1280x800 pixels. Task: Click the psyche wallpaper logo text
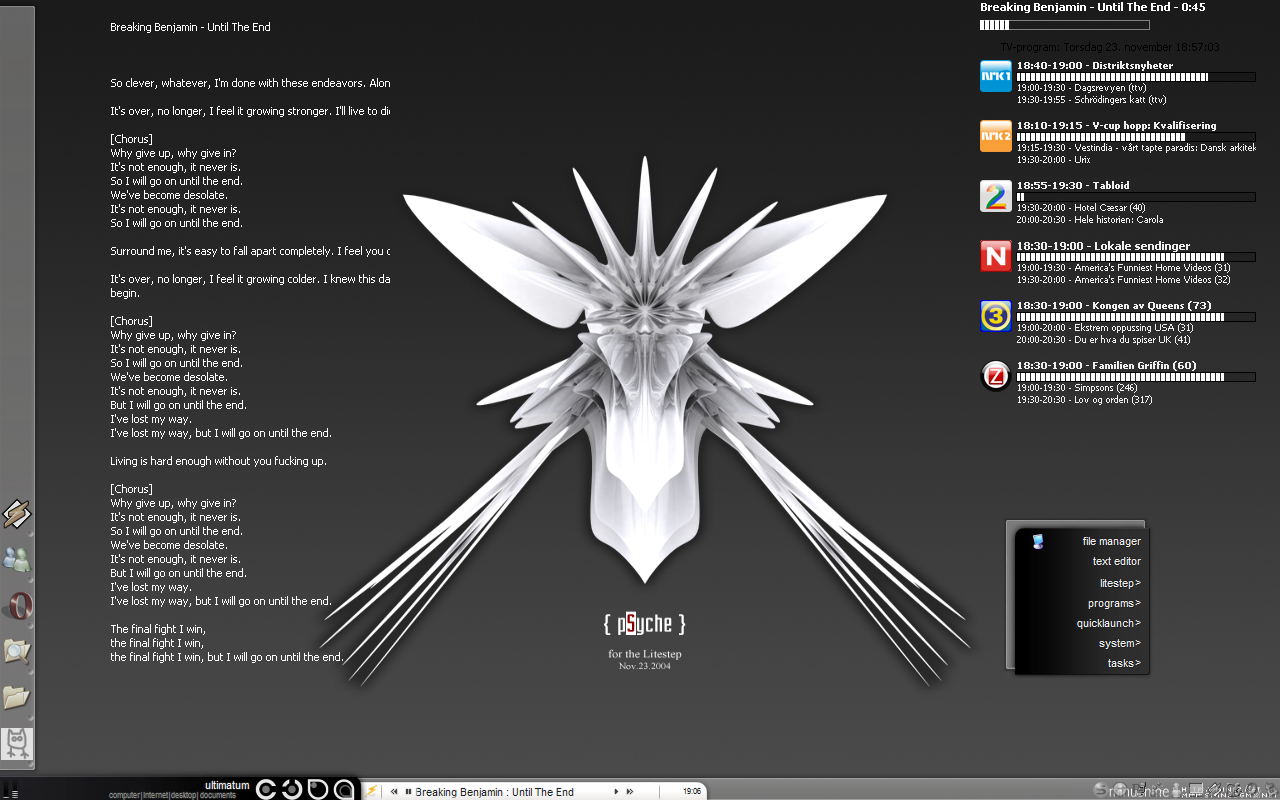point(645,624)
